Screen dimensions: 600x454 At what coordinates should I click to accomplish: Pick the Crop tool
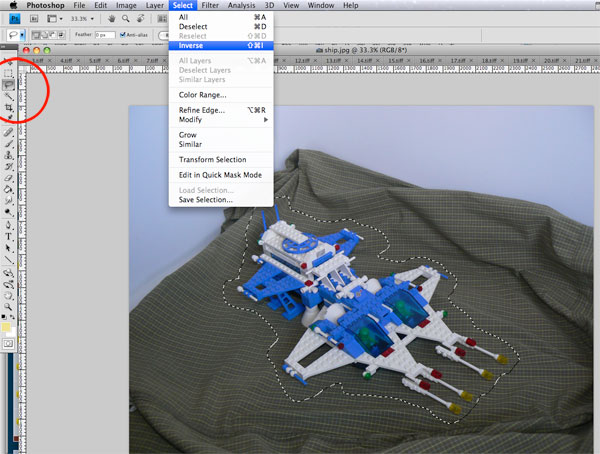coord(9,108)
